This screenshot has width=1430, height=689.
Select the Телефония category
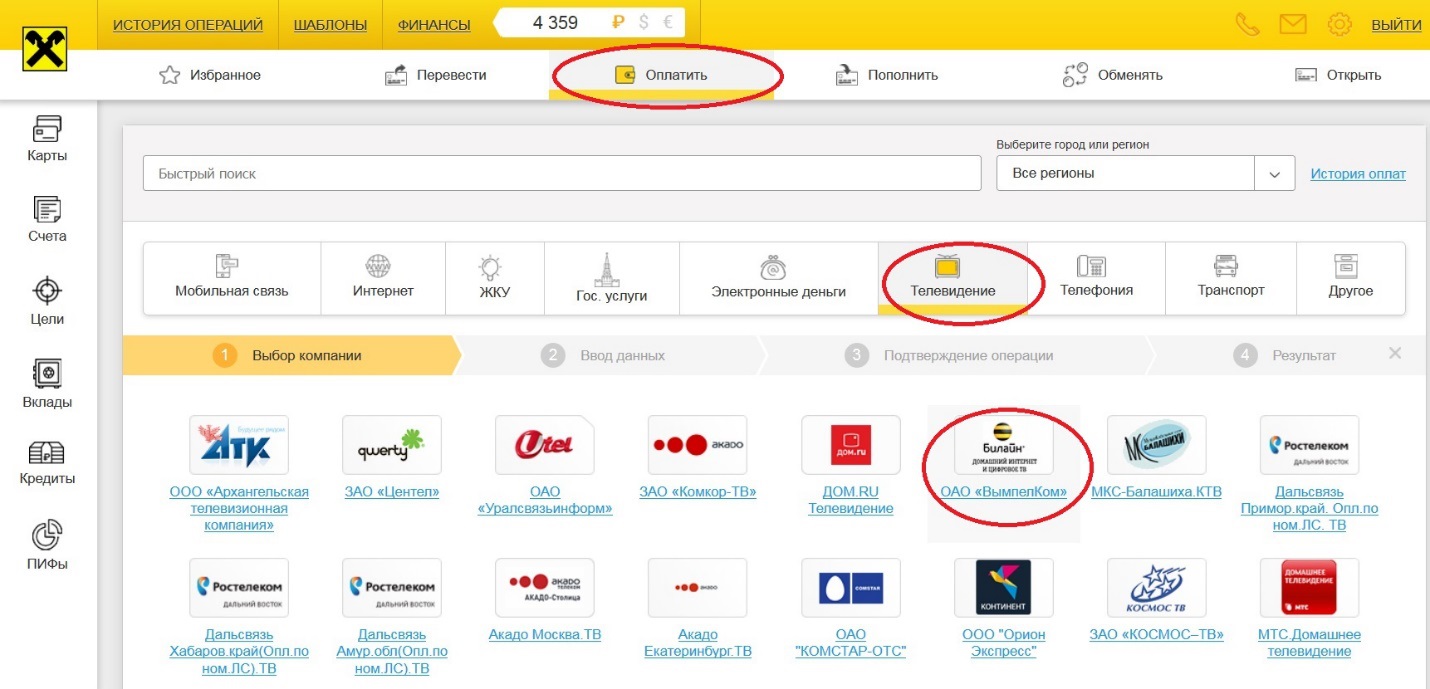(1097, 278)
